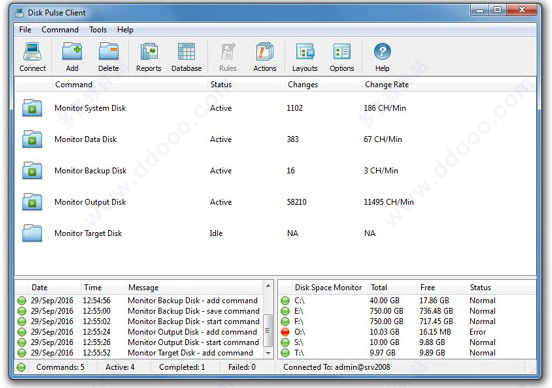Click the Disk Space Monitor column header

tap(328, 287)
